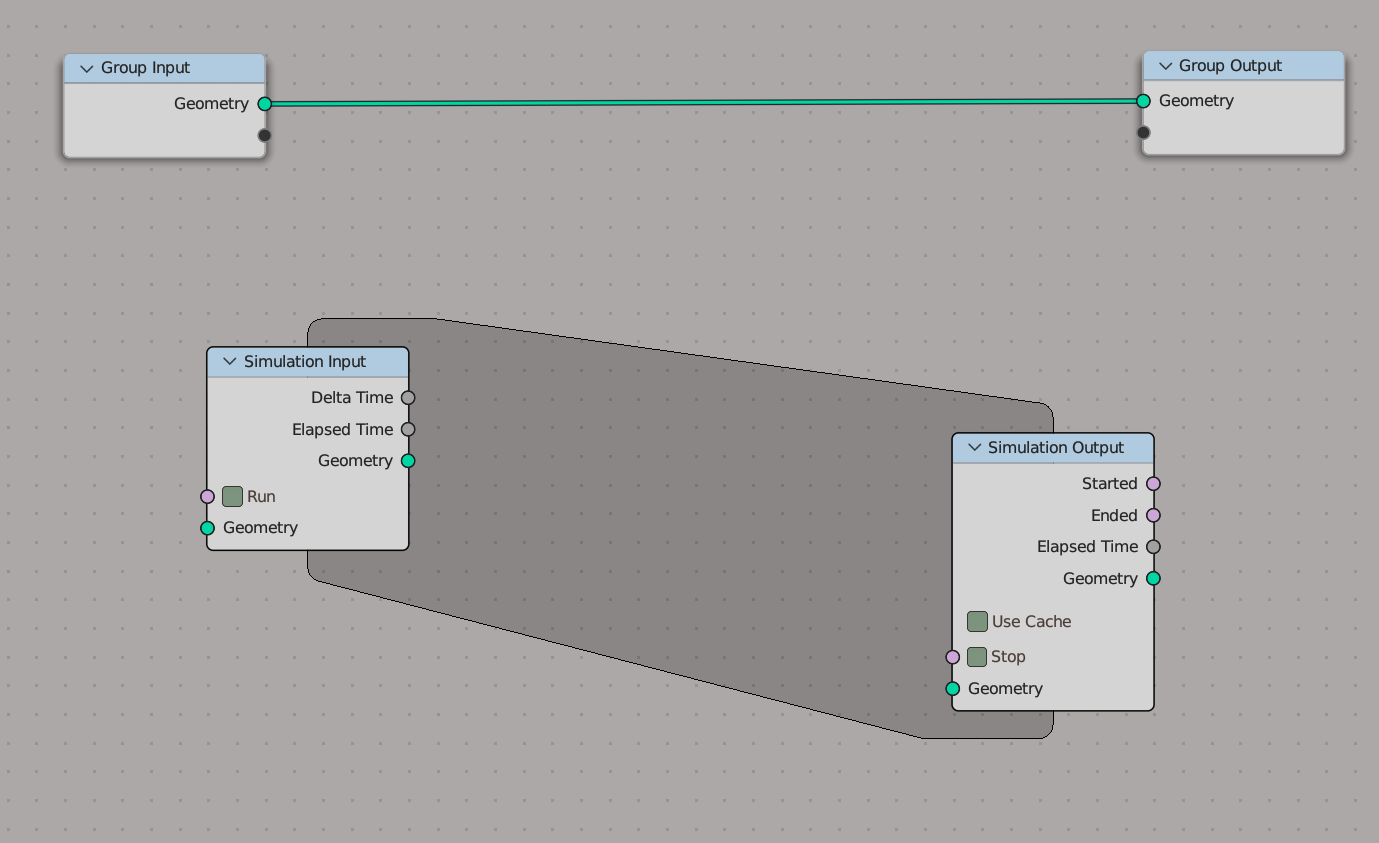Select the Group Output node header

pyautogui.click(x=1244, y=66)
